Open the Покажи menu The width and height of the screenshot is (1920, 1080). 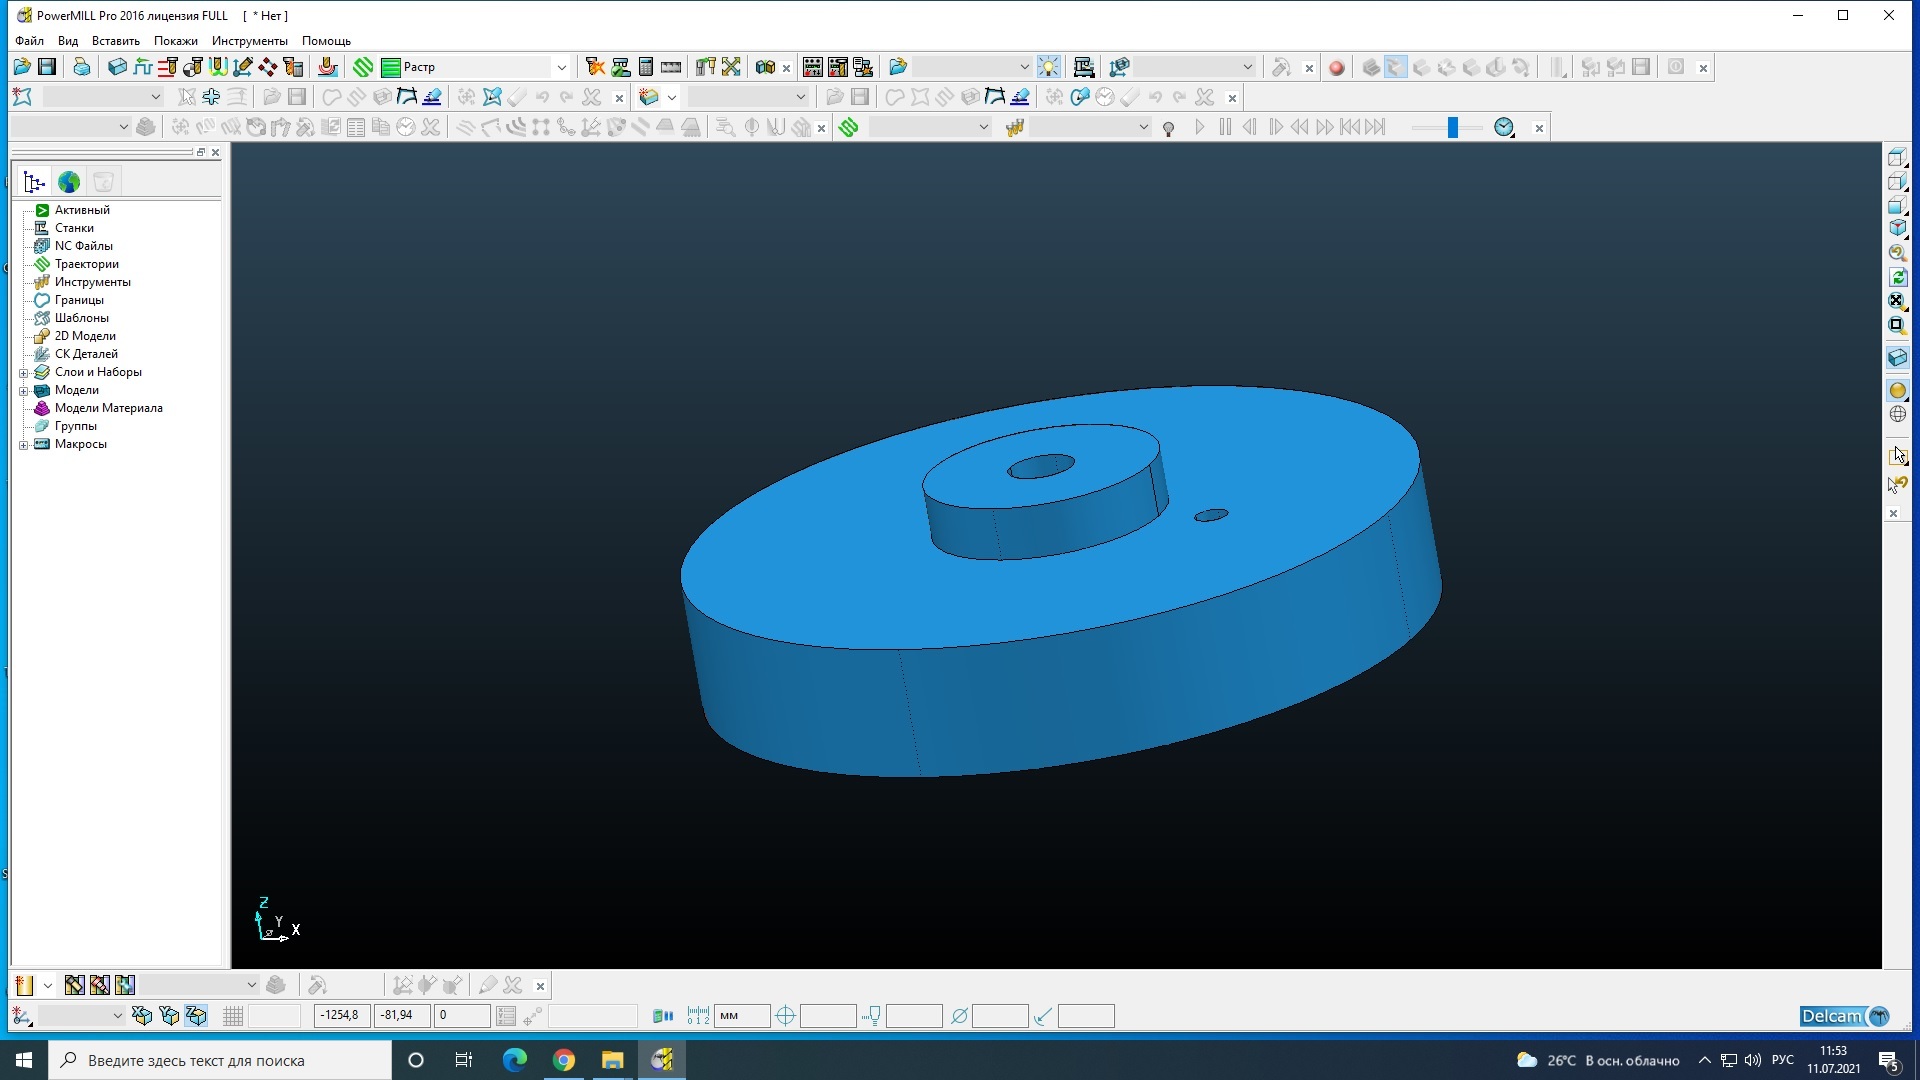(x=176, y=41)
